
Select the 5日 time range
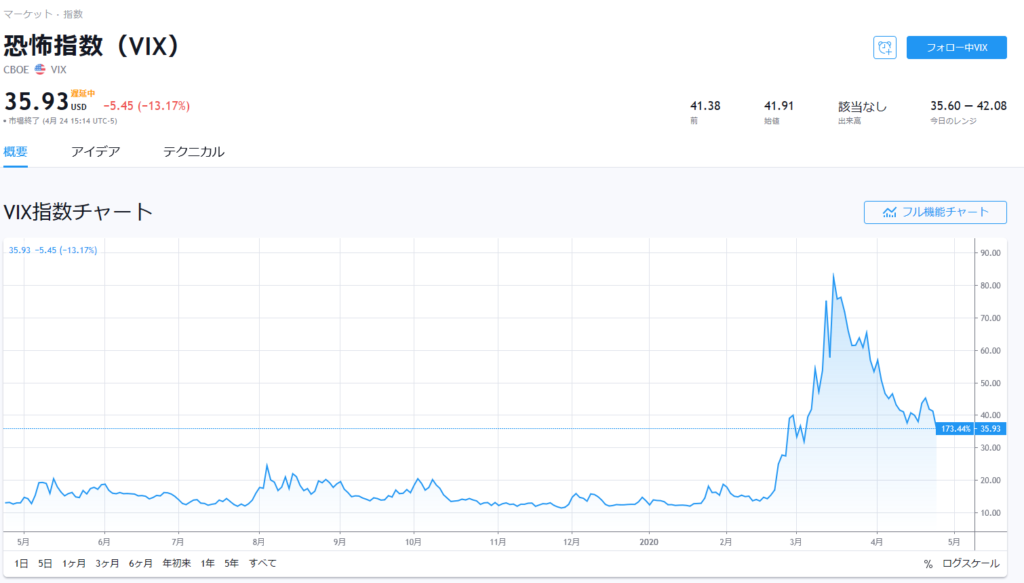pyautogui.click(x=45, y=564)
